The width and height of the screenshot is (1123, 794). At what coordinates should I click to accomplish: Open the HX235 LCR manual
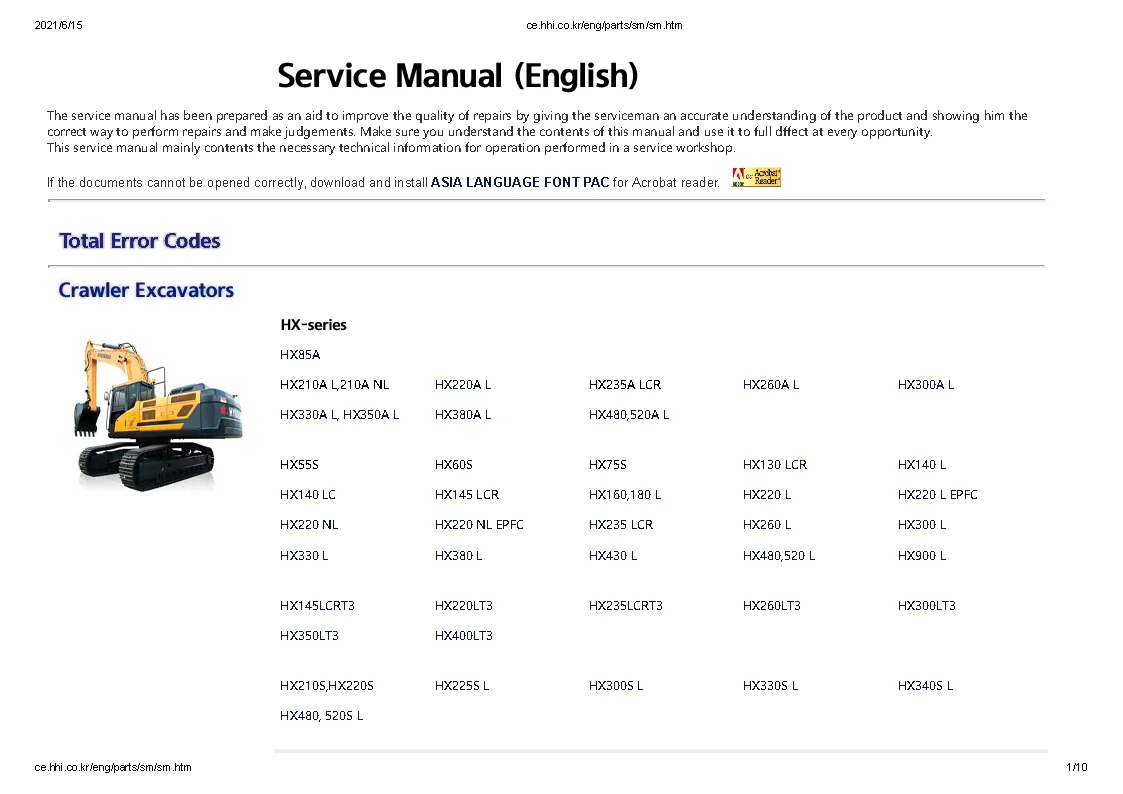pos(621,525)
